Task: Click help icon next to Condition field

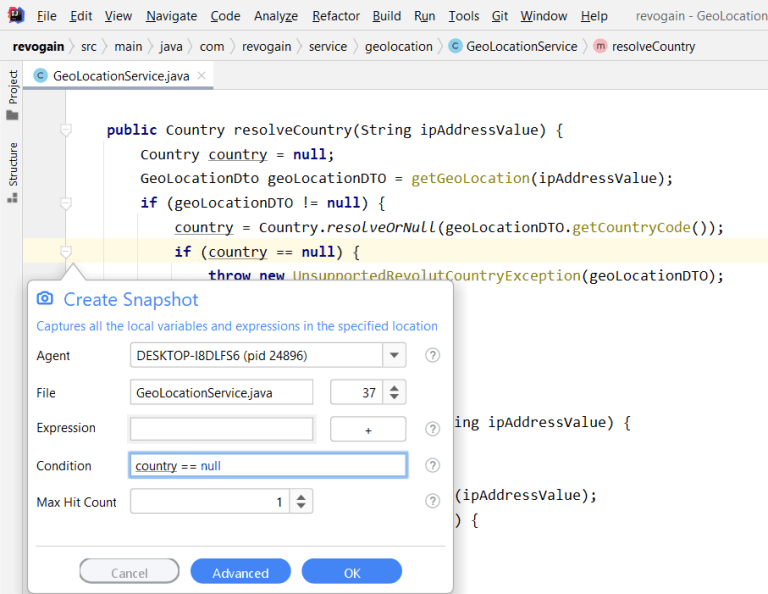Action: [432, 465]
